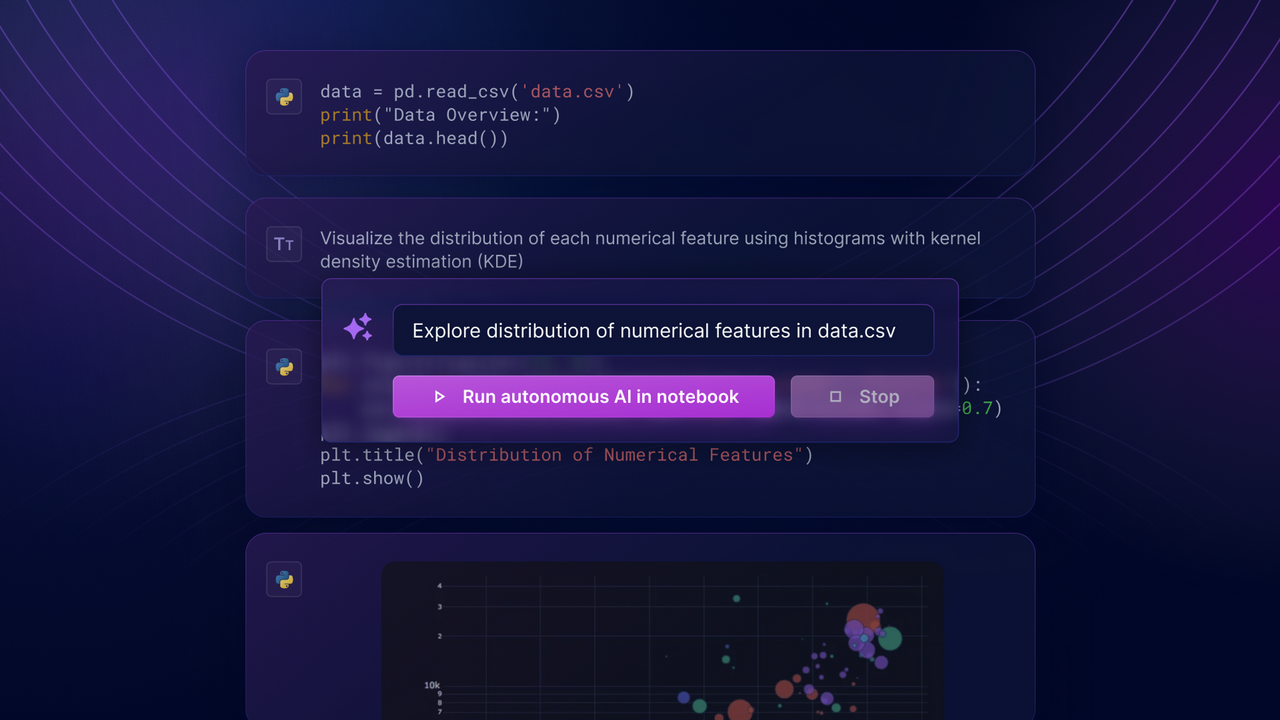Click the Tt text cell icon
The height and width of the screenshot is (720, 1280).
[x=284, y=244]
